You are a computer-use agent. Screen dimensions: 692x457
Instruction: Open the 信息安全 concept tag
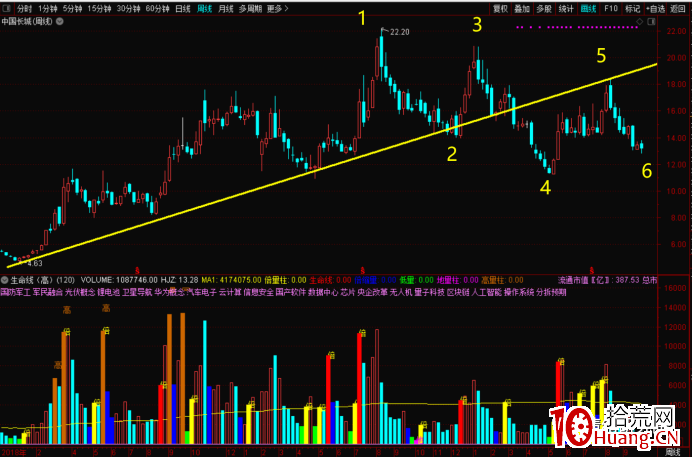pos(258,292)
